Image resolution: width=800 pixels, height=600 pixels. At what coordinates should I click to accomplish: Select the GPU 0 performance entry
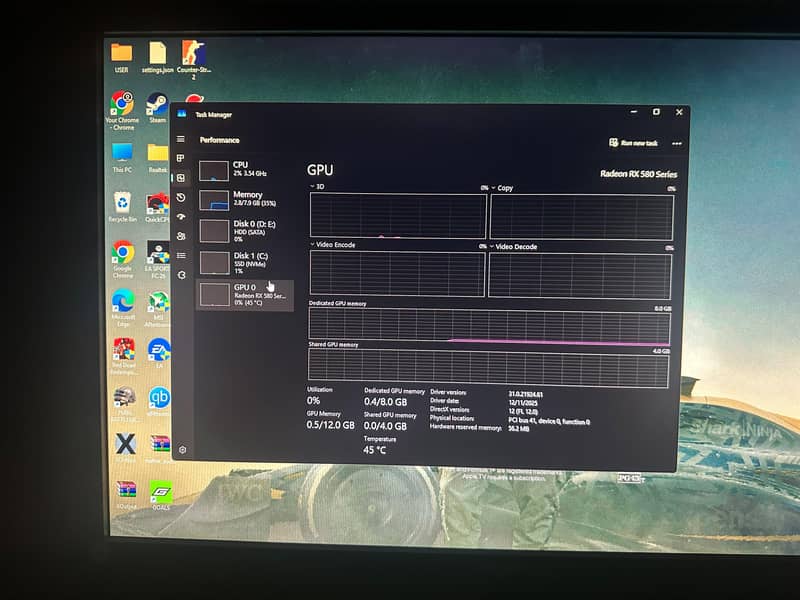pyautogui.click(x=245, y=295)
